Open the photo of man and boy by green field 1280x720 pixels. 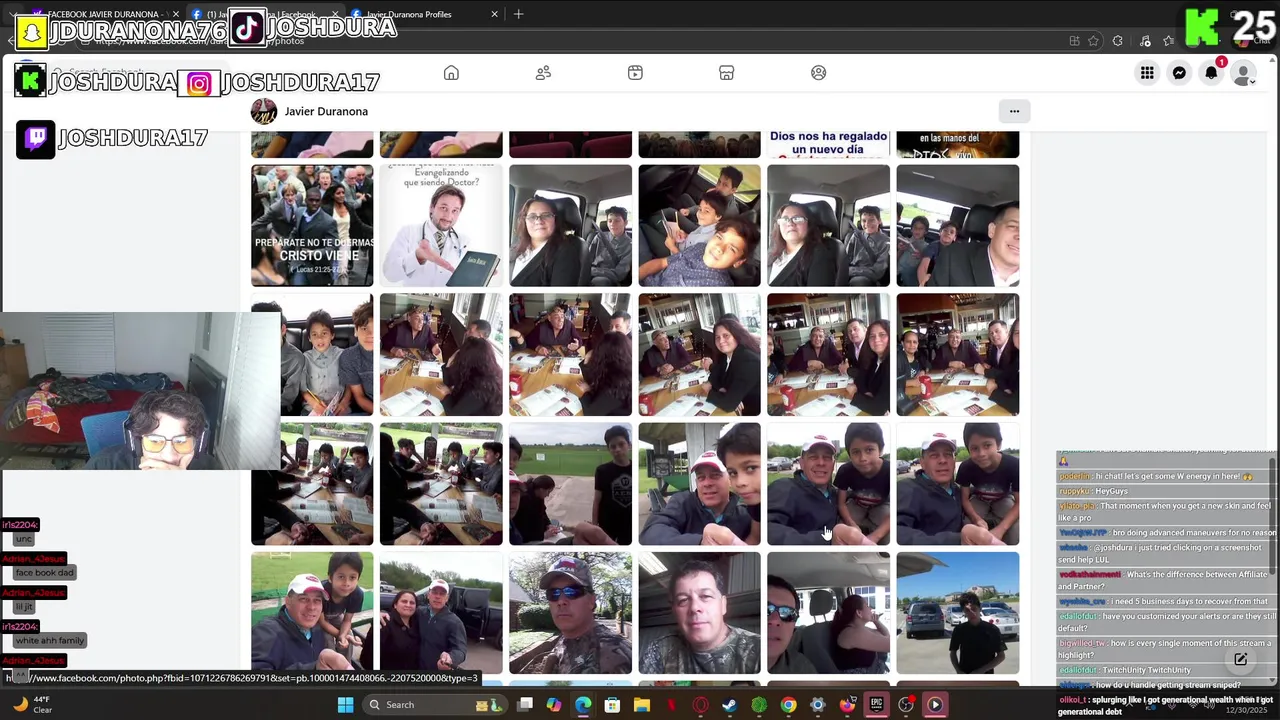[312, 613]
